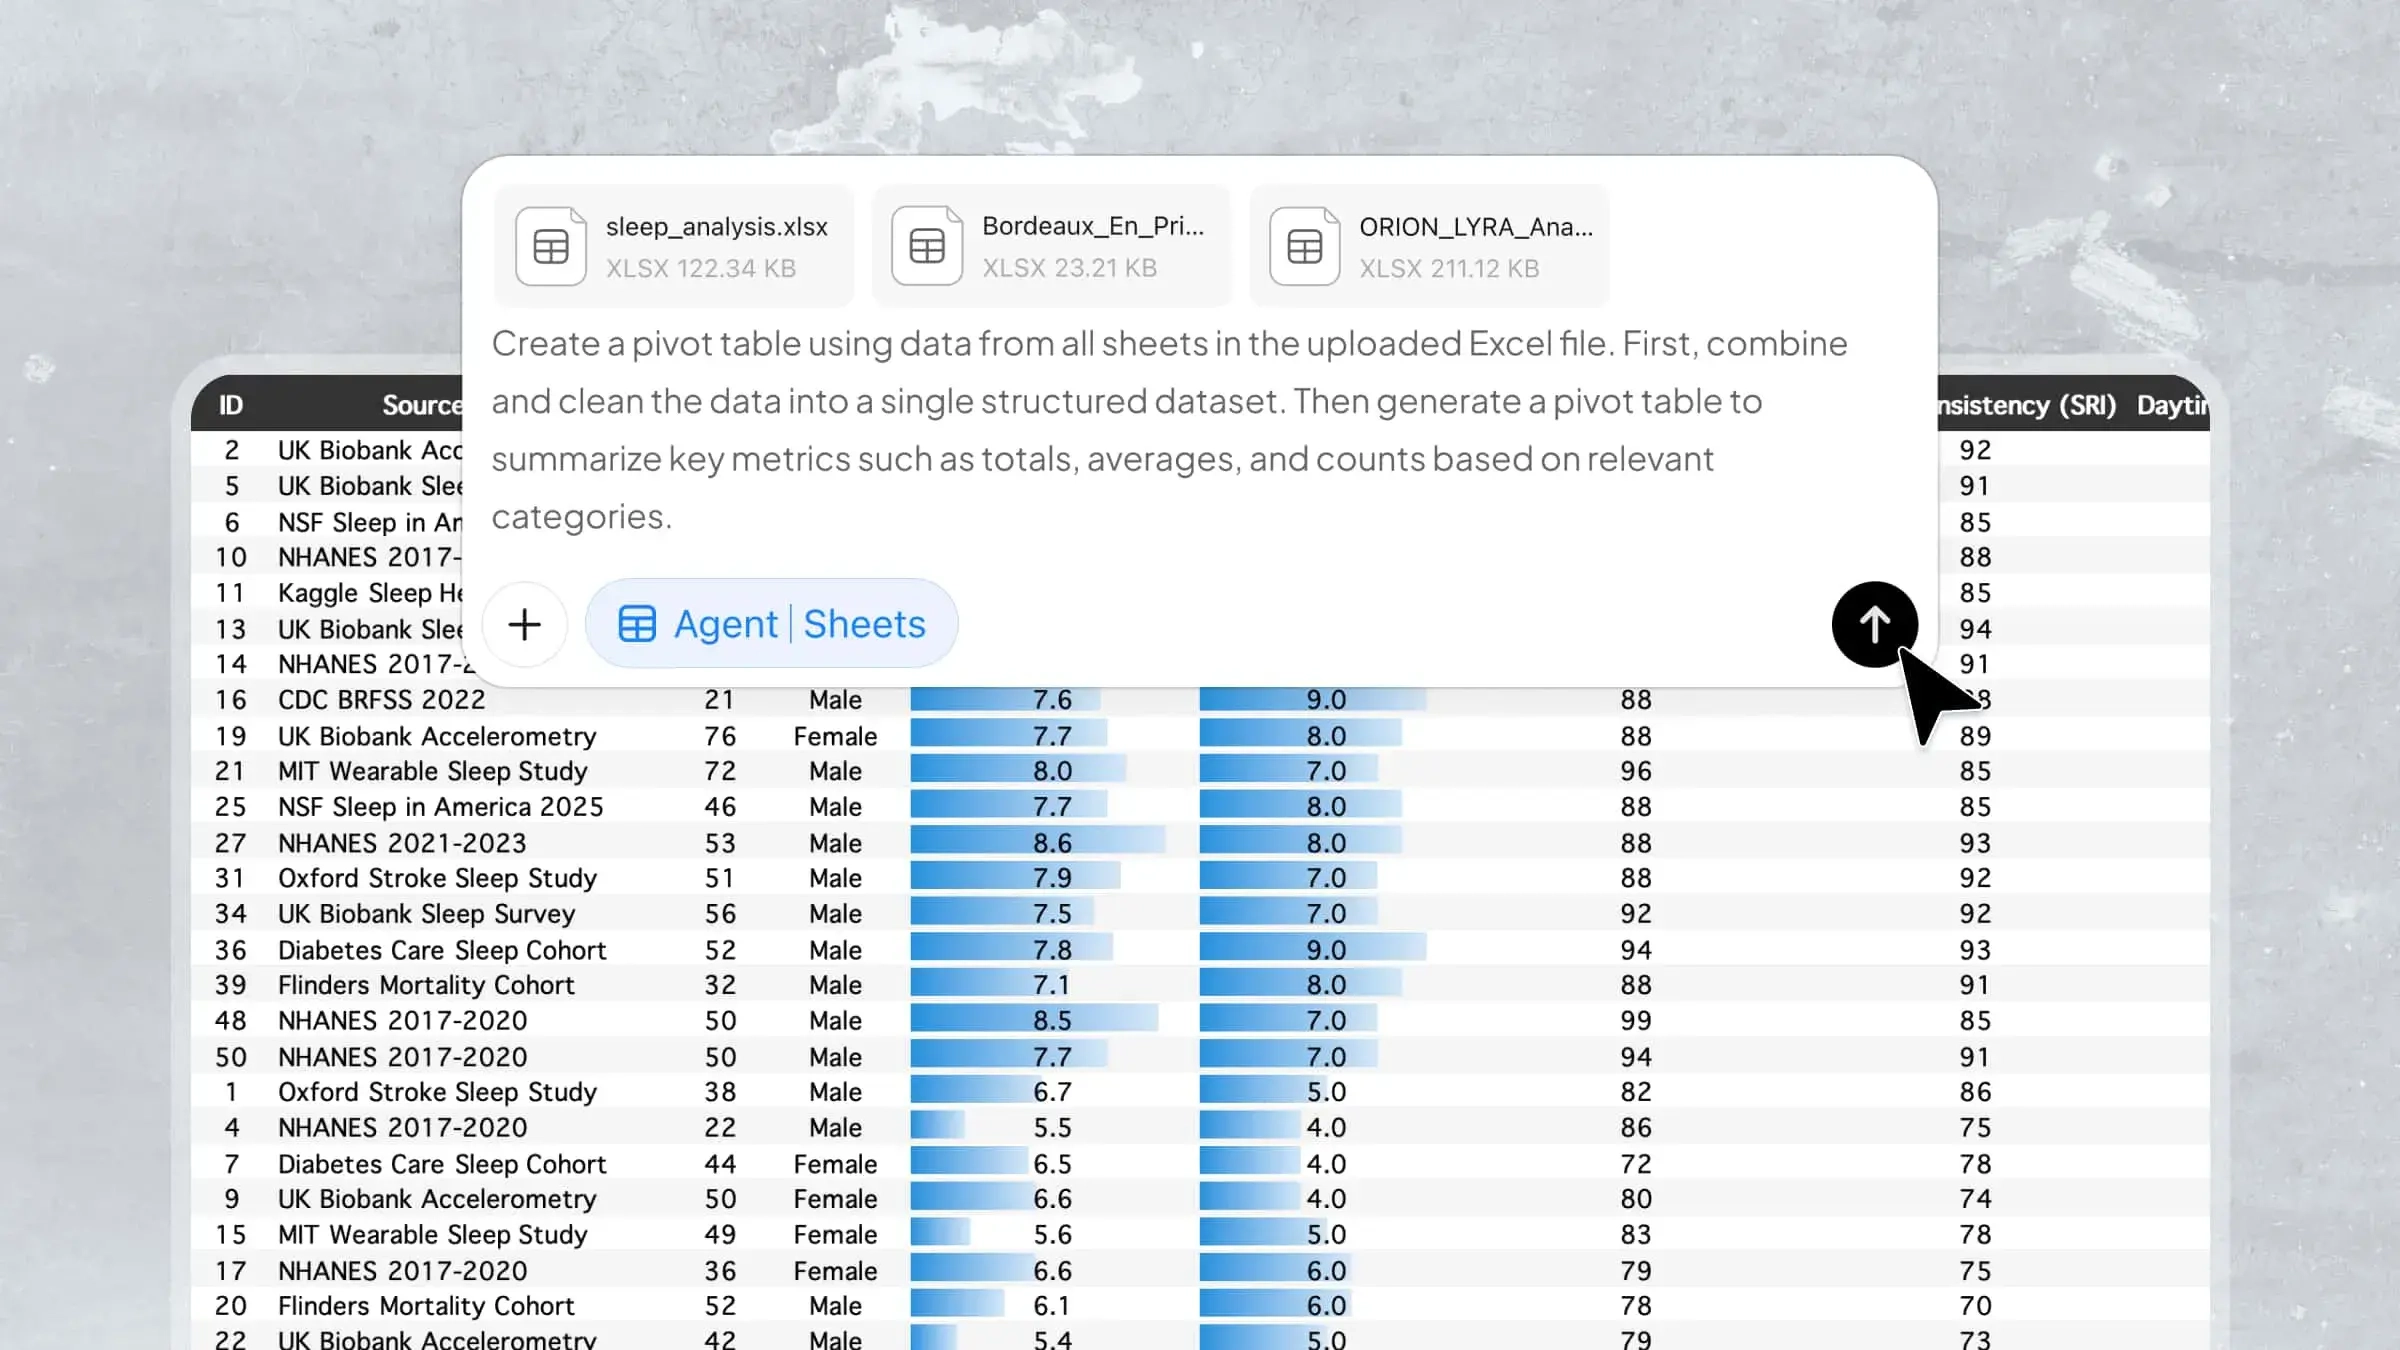This screenshot has height=1350, width=2400.
Task: Click the table icon in Agent Sheets chip
Action: [x=637, y=624]
